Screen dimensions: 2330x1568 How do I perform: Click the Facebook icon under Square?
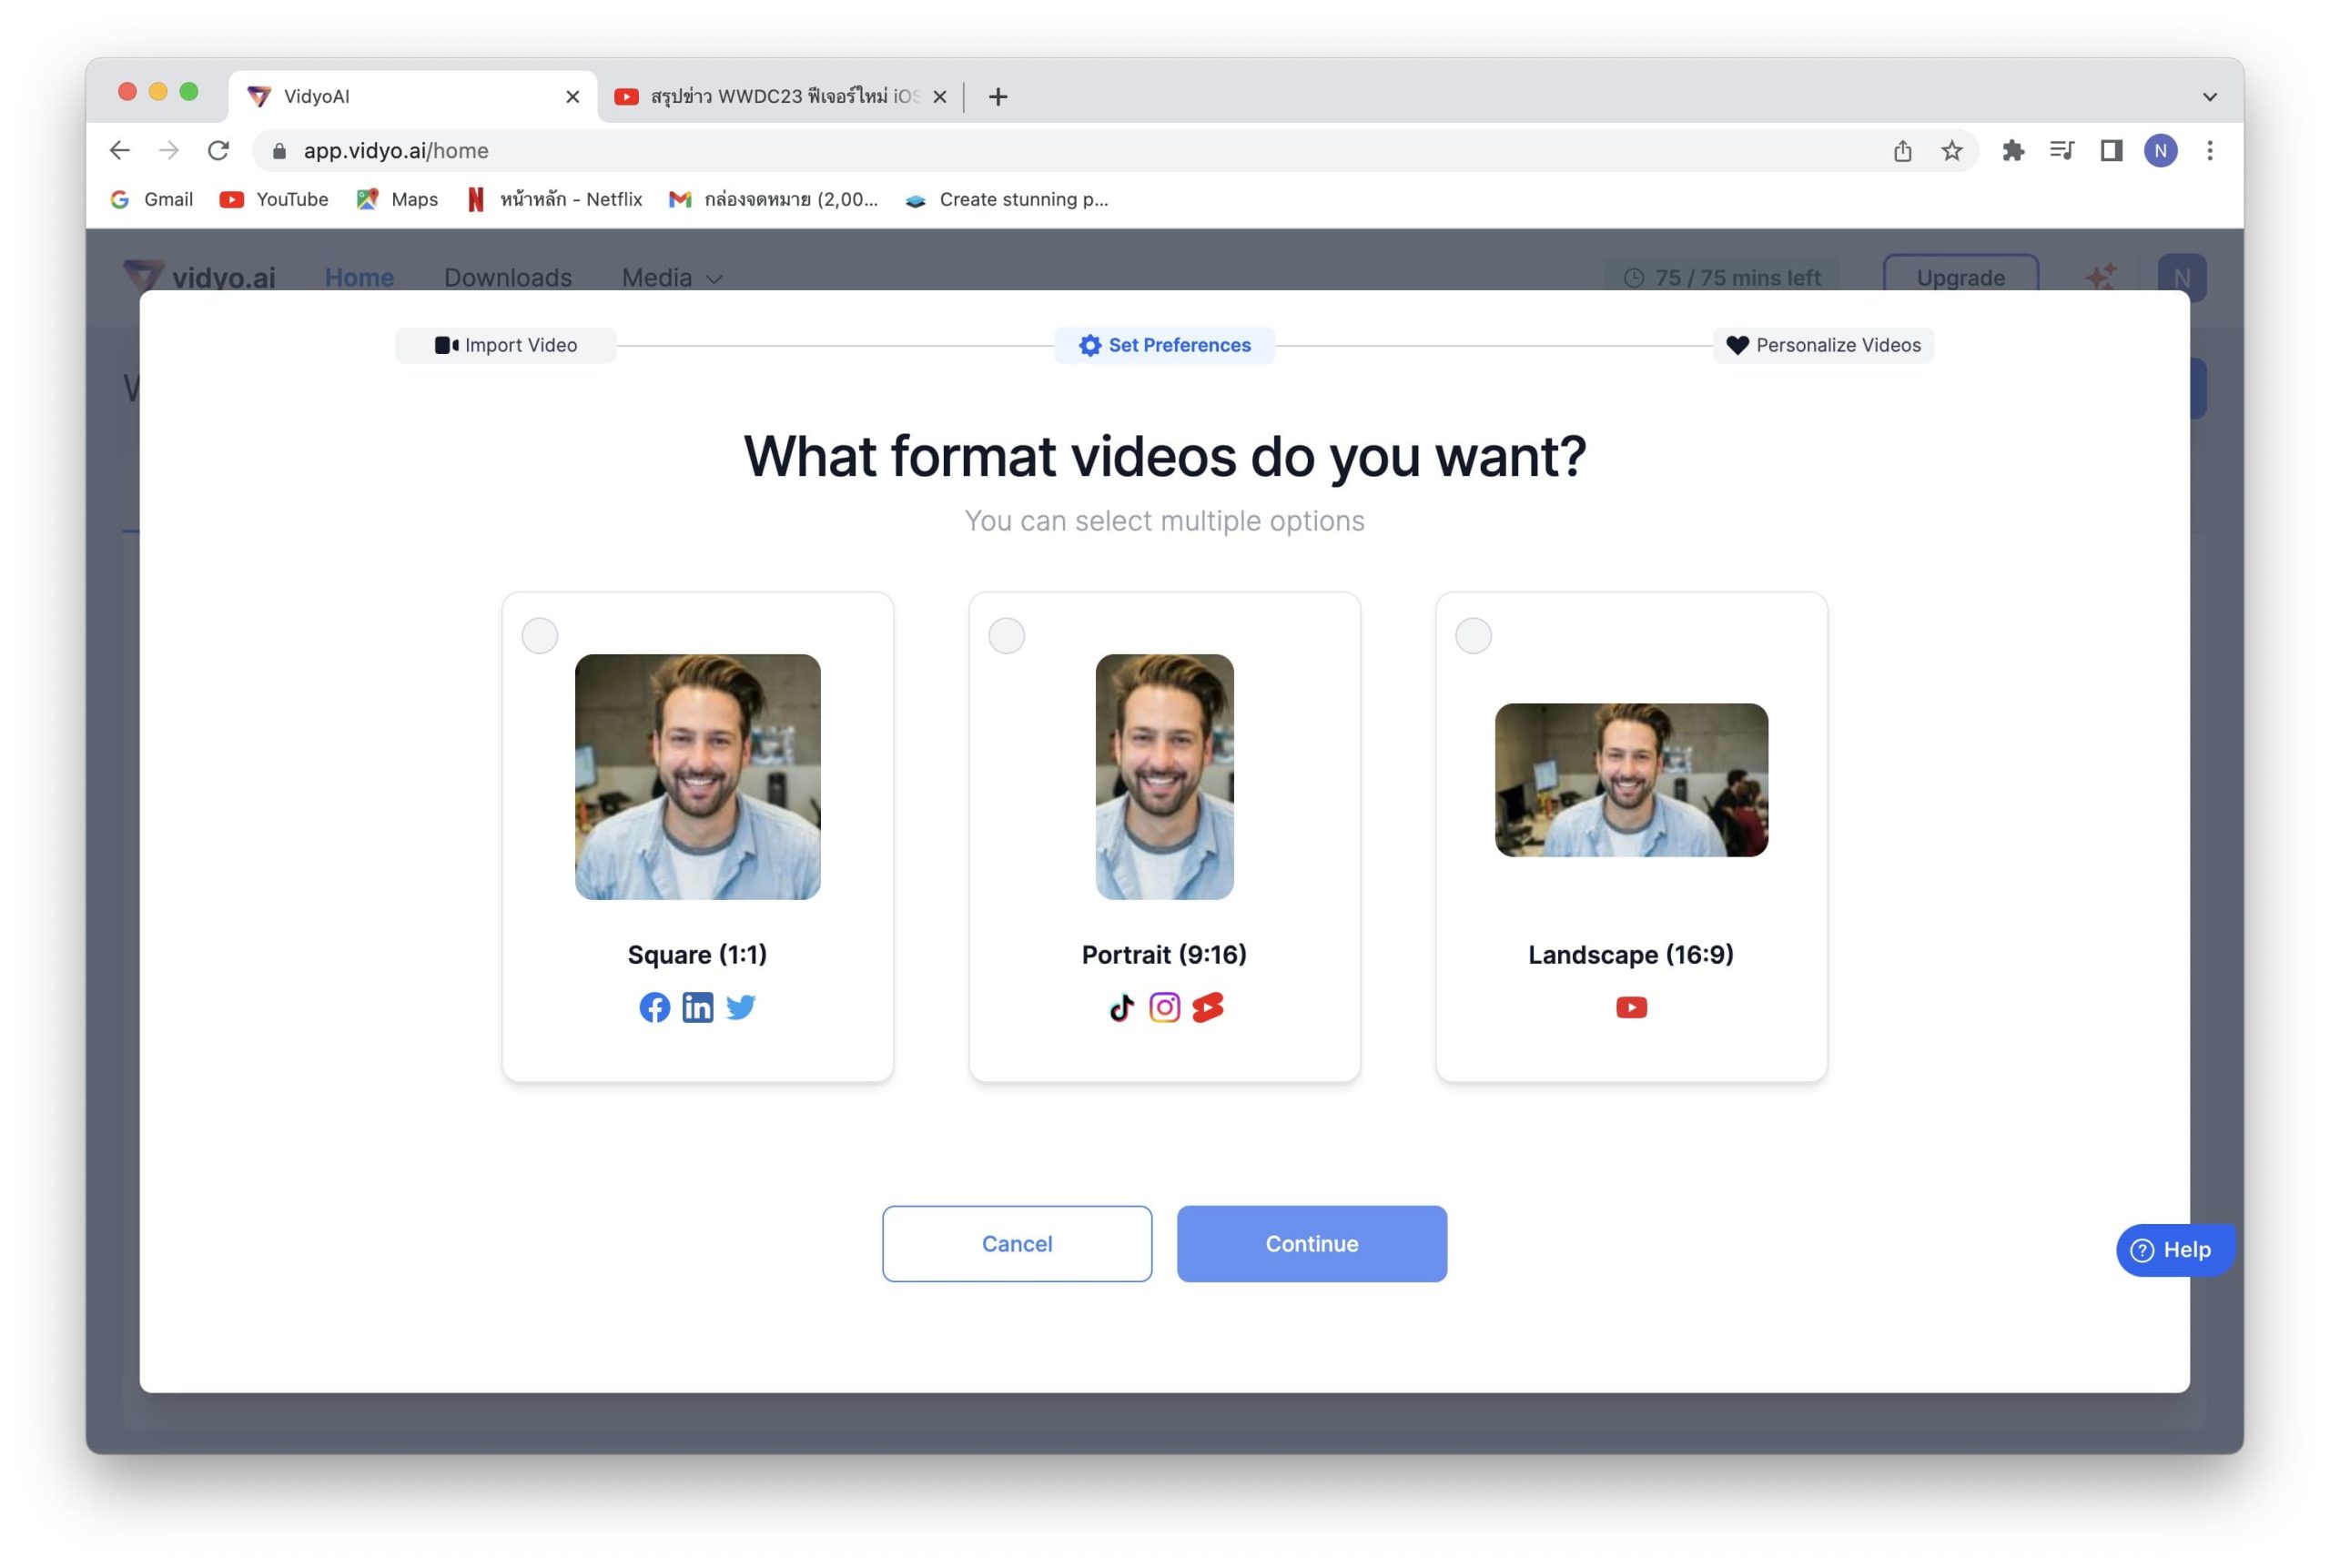[x=654, y=1007]
